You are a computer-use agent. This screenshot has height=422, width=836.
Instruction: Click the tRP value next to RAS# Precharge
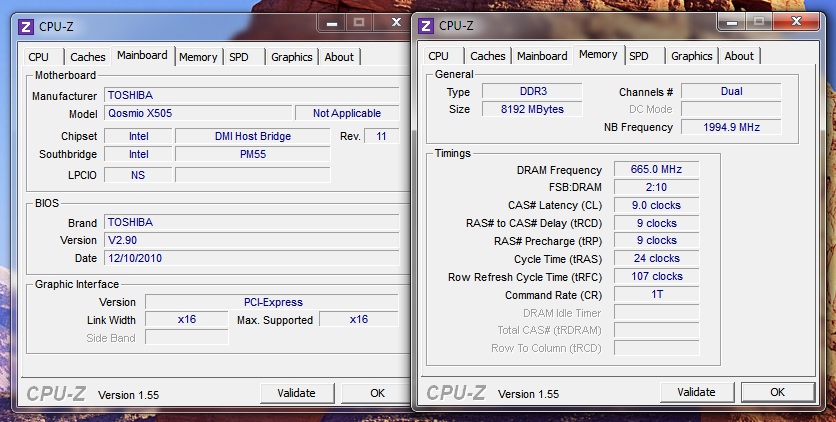click(656, 241)
